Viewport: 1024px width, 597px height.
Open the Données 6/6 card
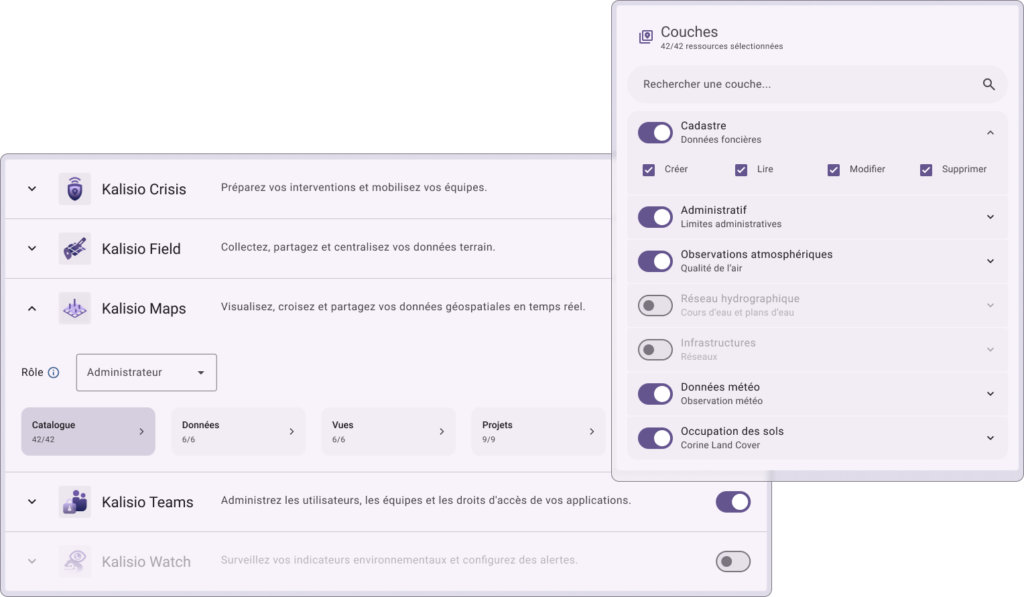tap(238, 432)
